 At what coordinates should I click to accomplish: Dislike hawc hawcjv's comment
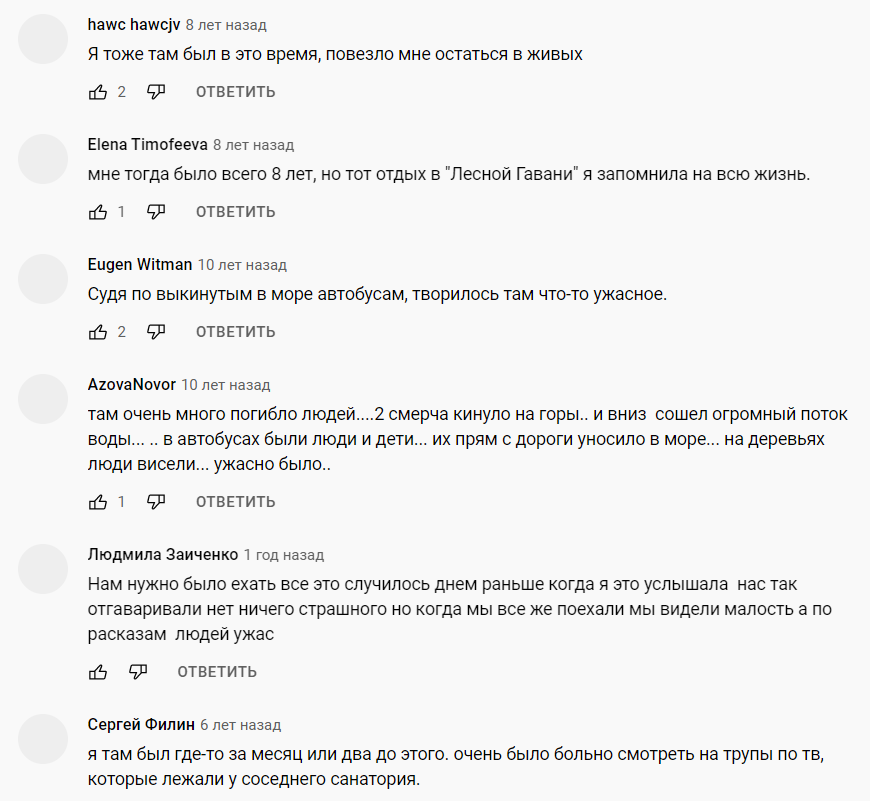point(156,92)
